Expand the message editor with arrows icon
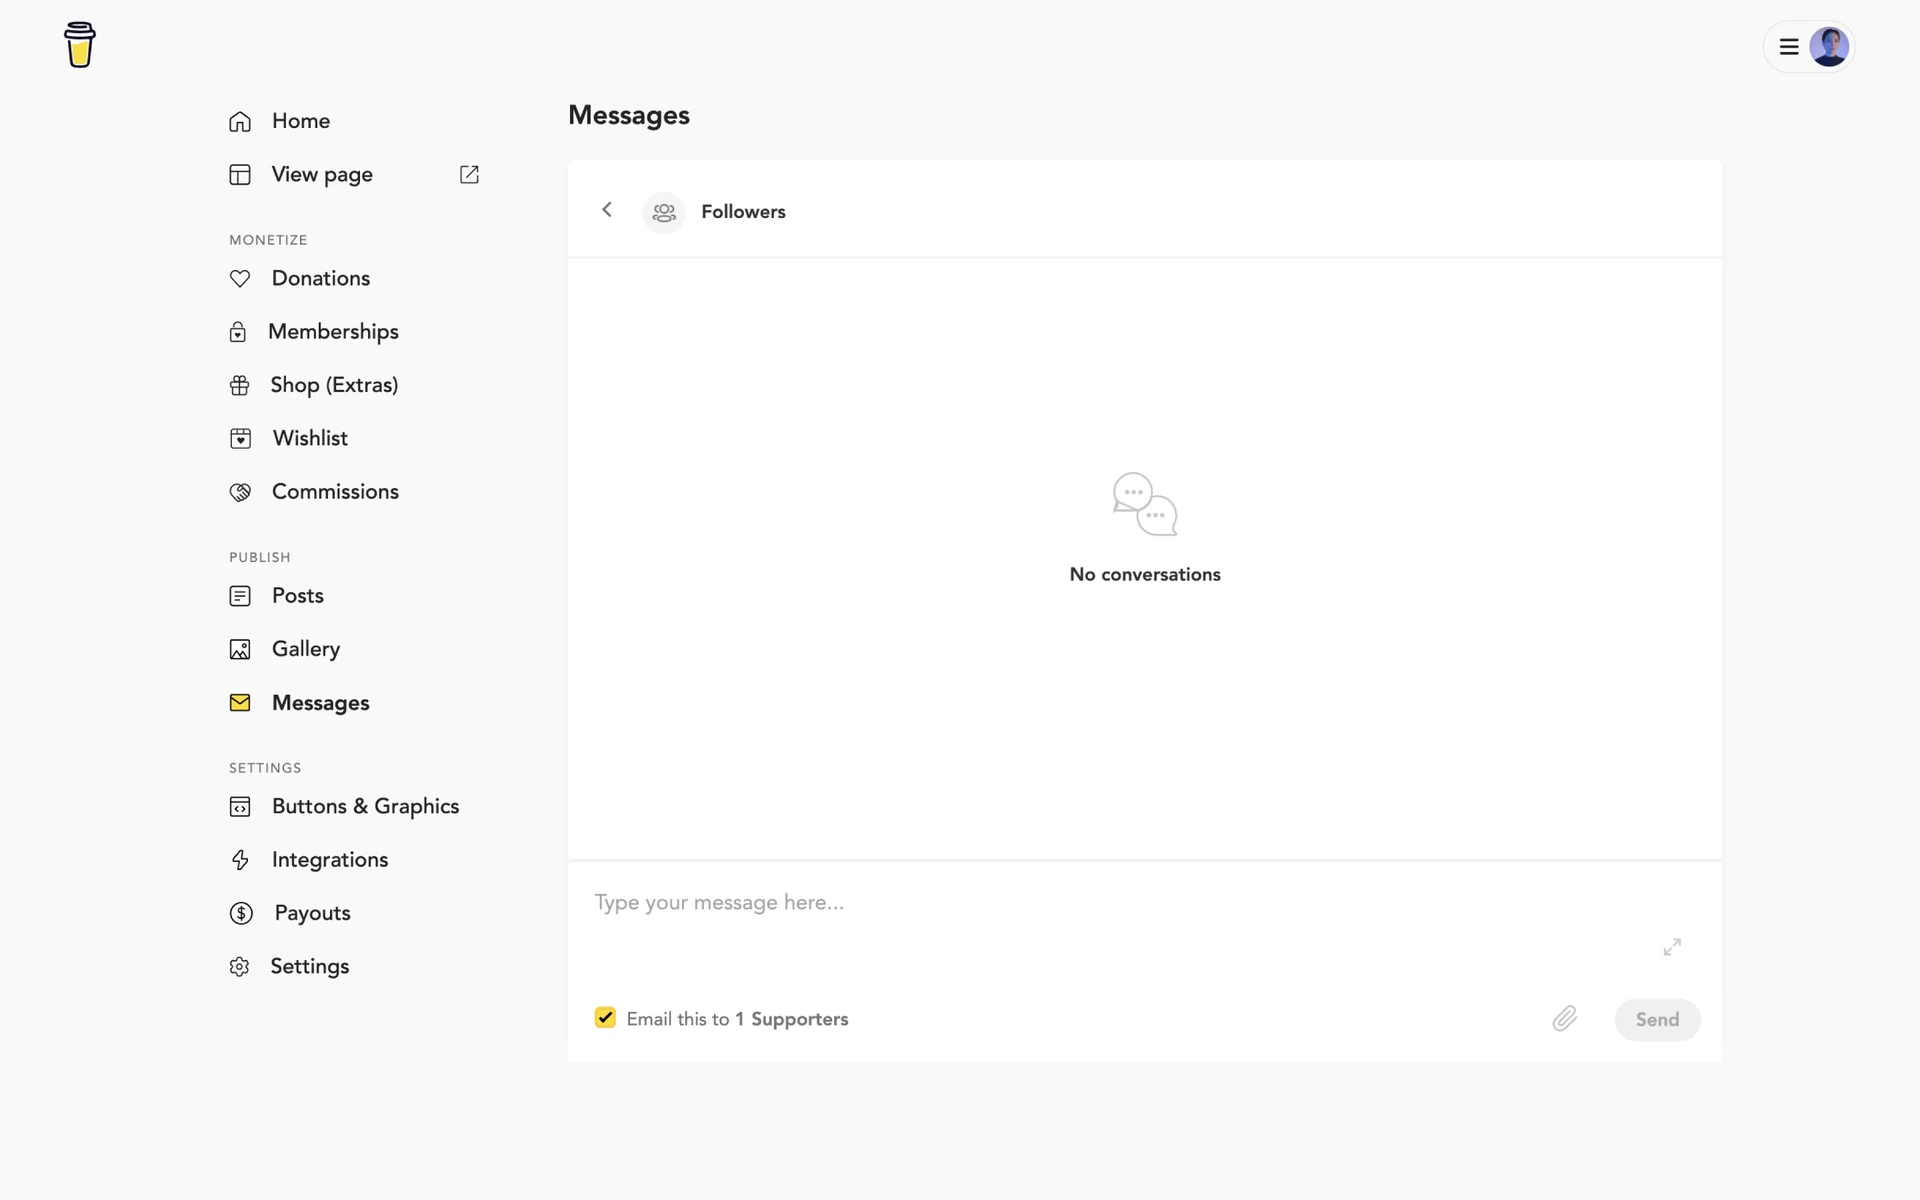Screen dimensions: 1920x1200 point(1672,947)
